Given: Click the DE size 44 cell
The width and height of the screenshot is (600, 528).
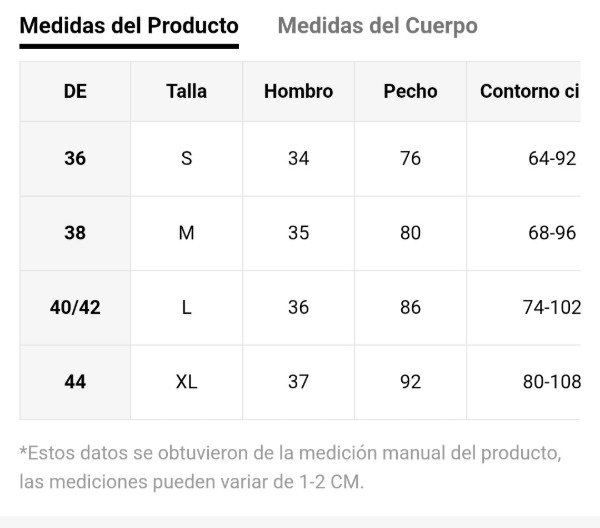Looking at the screenshot, I should click(x=75, y=382).
